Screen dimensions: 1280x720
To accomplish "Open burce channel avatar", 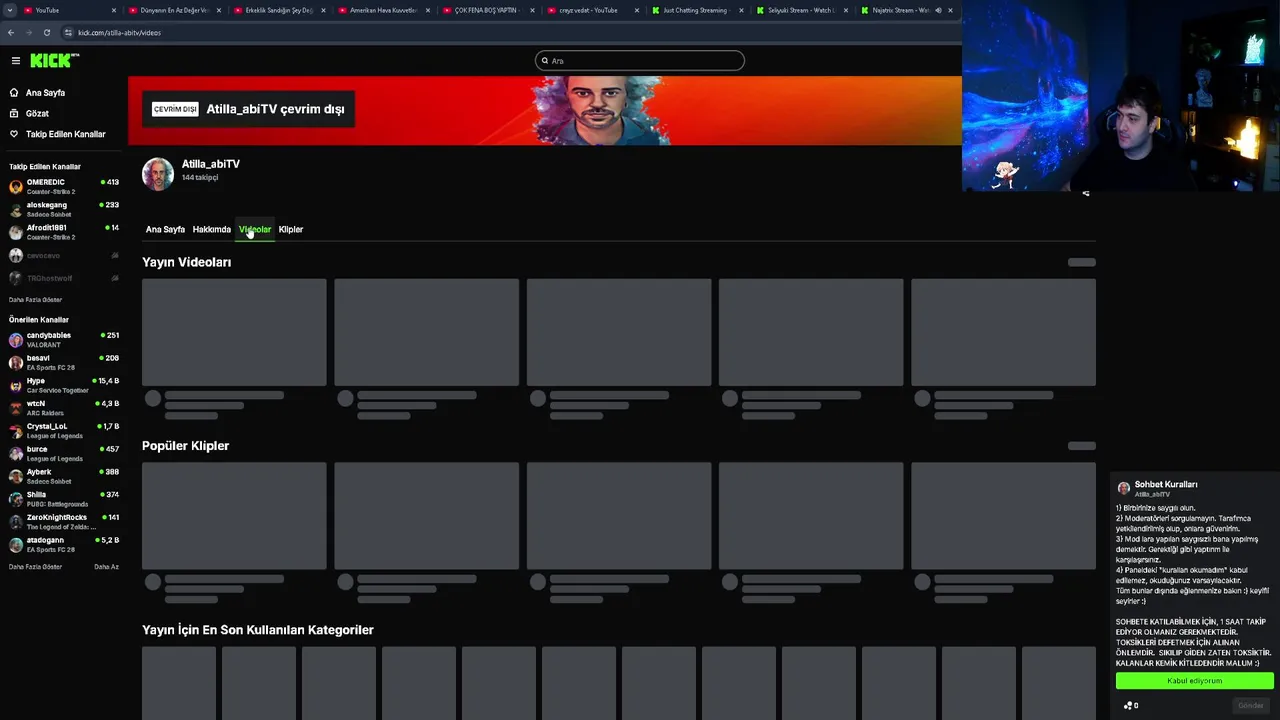I will click(15, 454).
